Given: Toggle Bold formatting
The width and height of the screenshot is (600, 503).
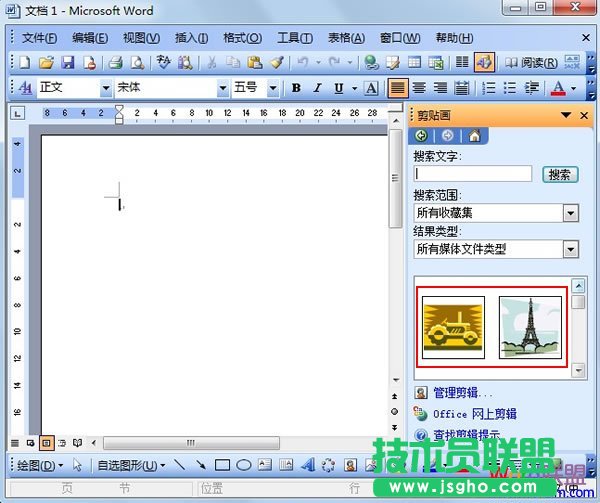Looking at the screenshot, I should tap(296, 88).
